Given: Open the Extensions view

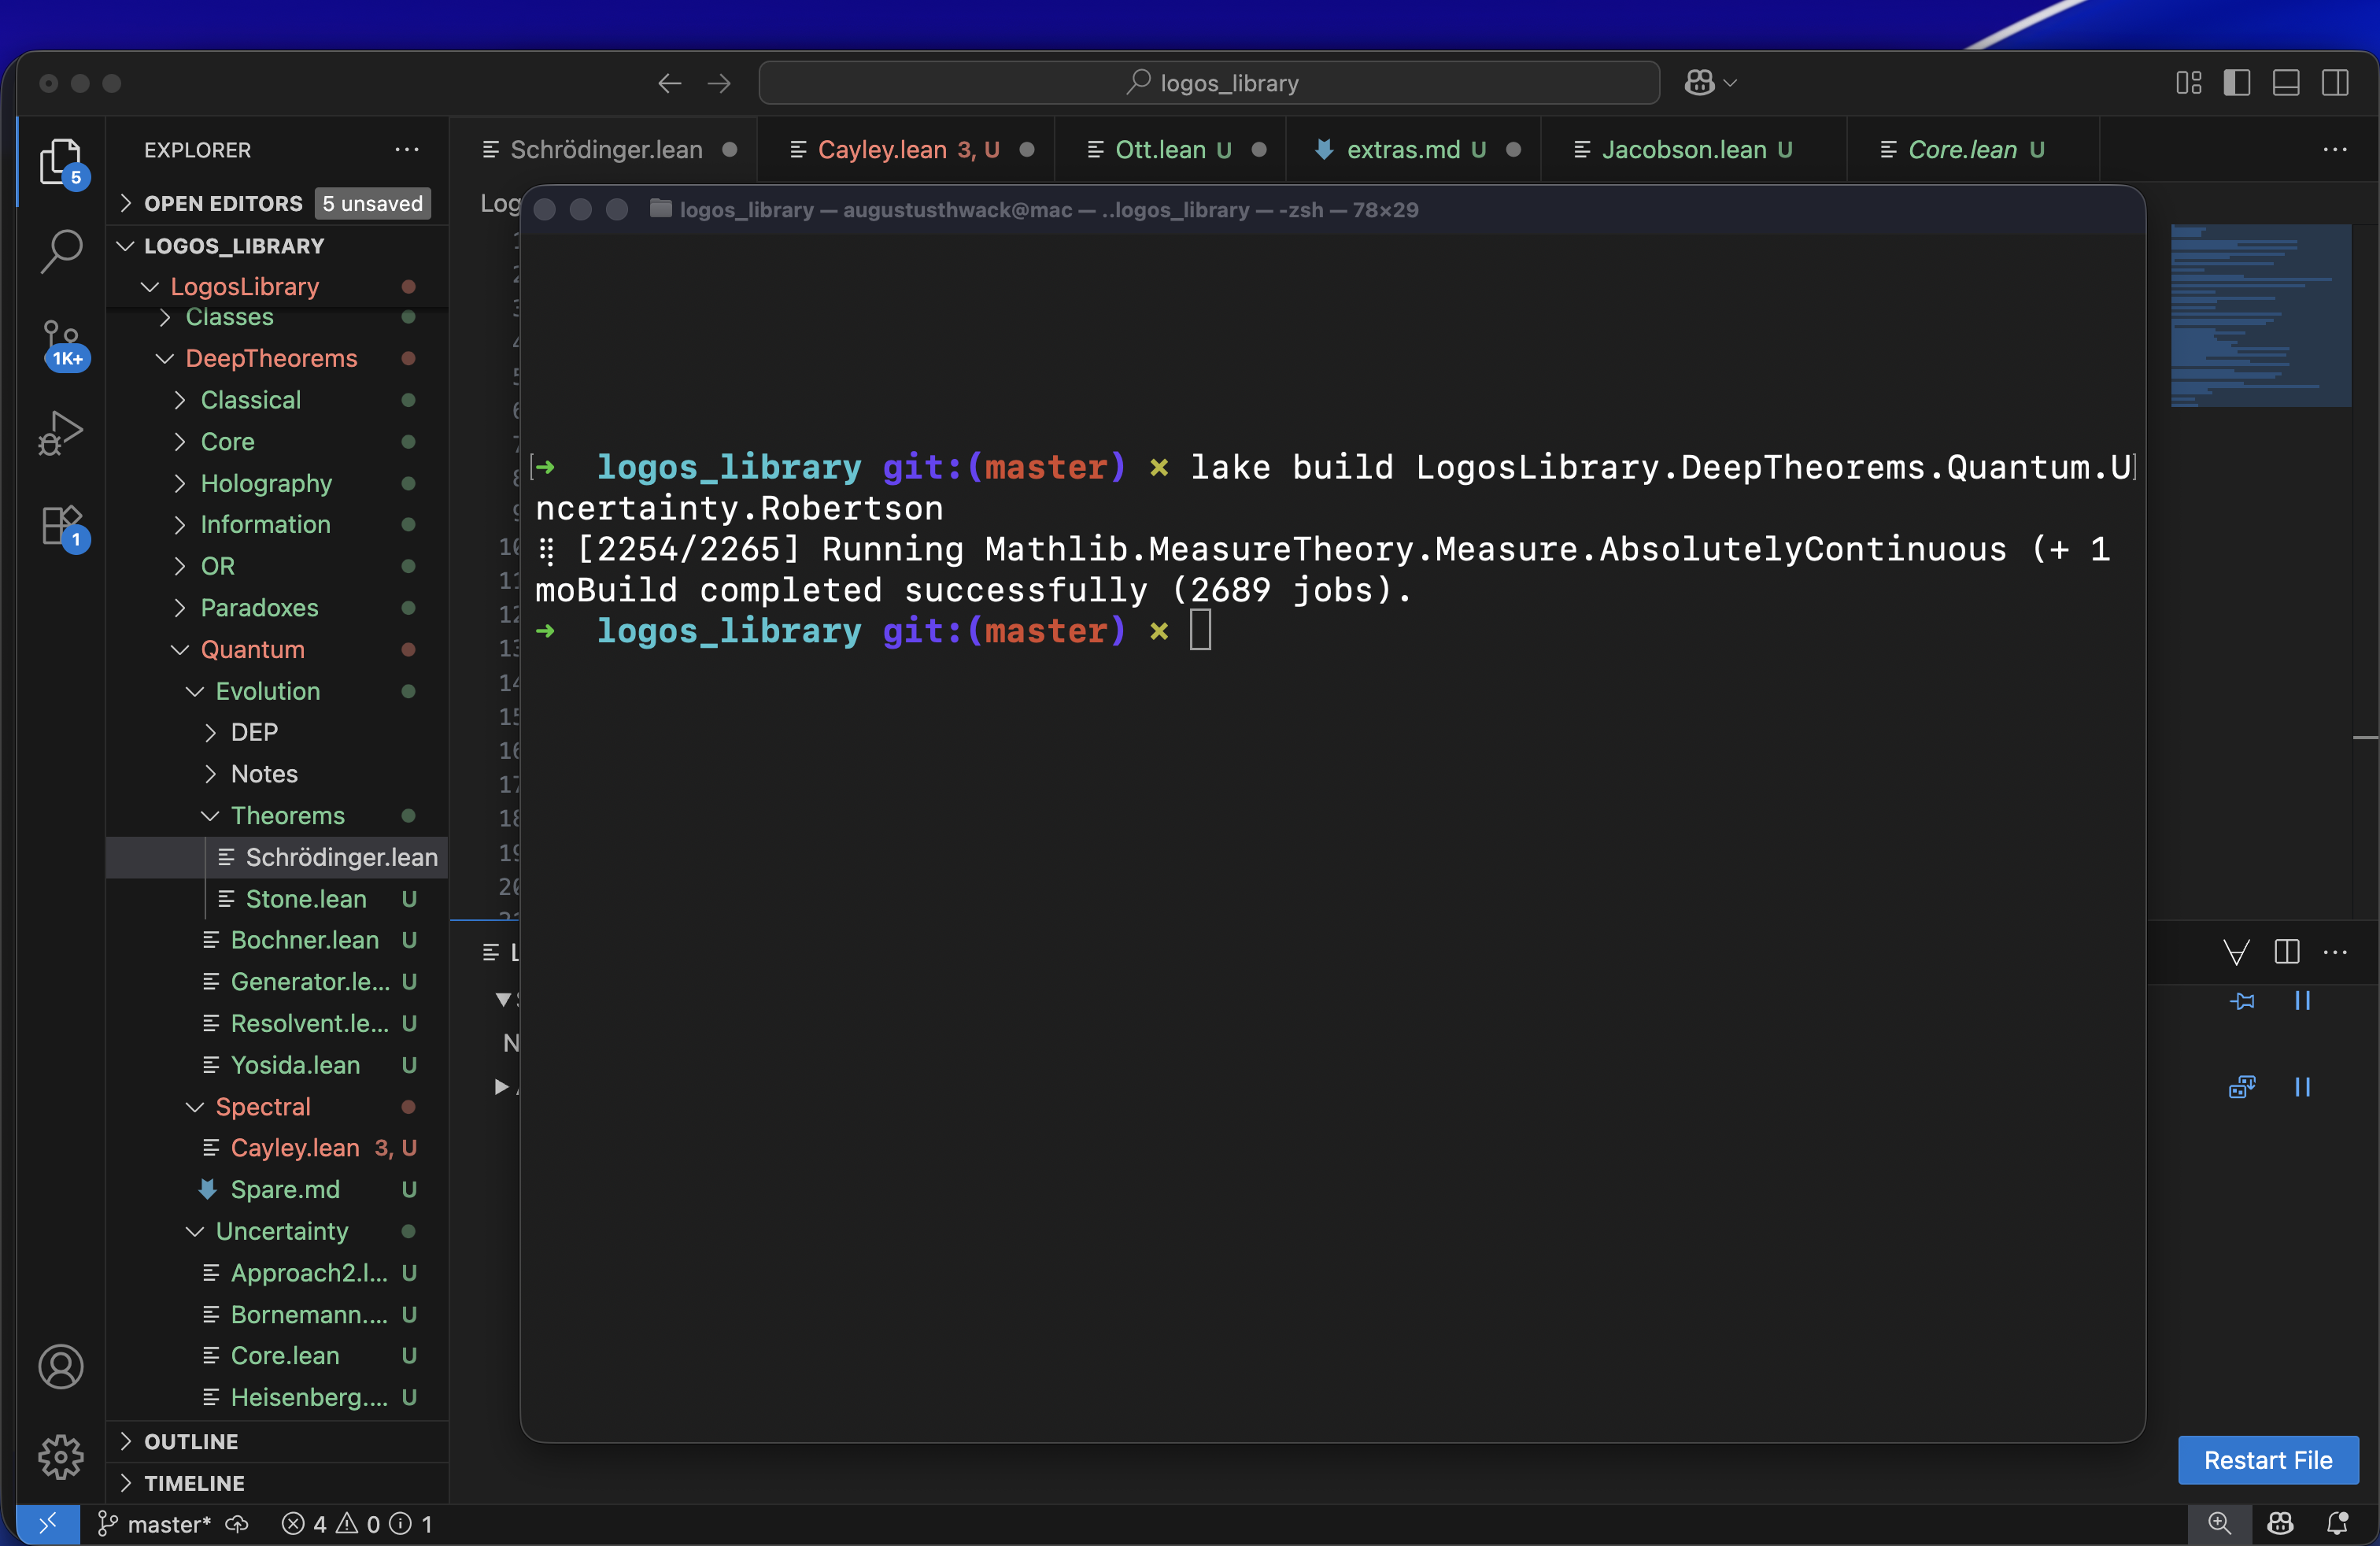Looking at the screenshot, I should [x=61, y=524].
